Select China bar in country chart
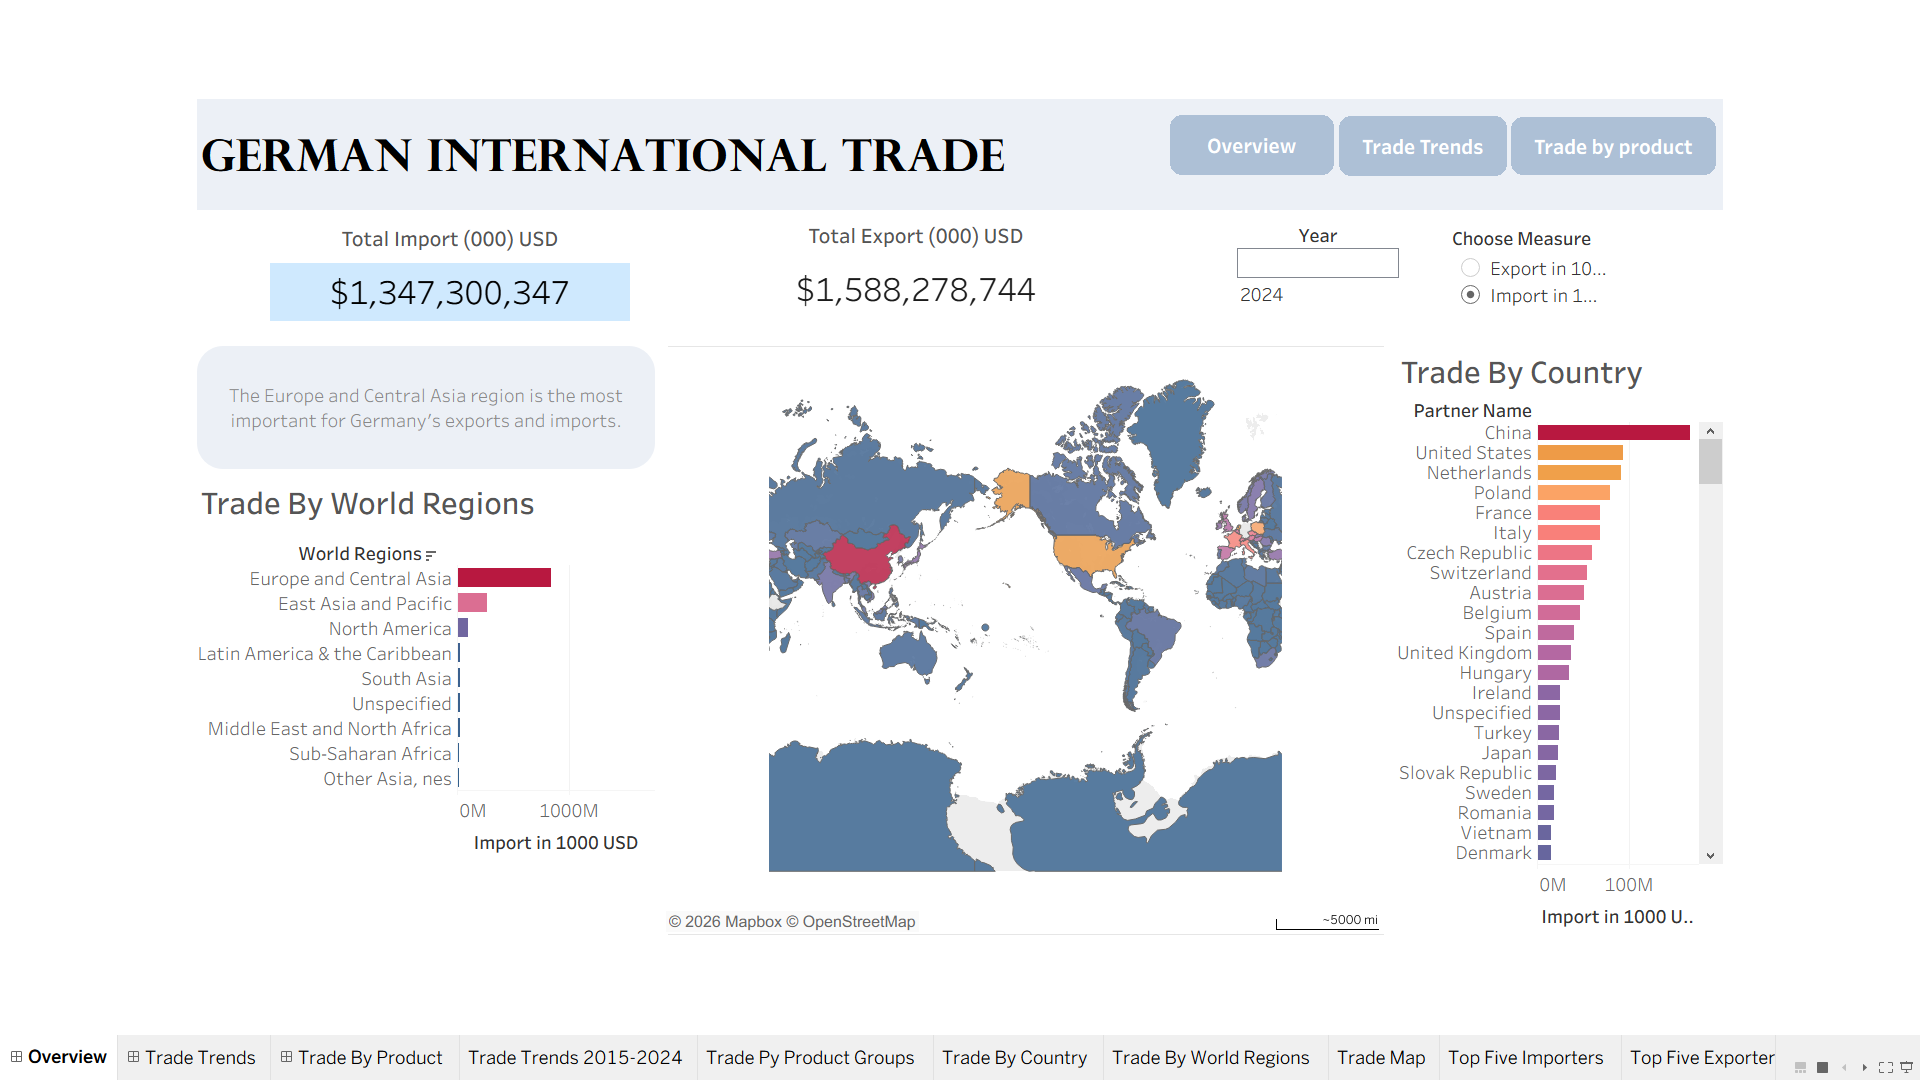Image resolution: width=1920 pixels, height=1080 pixels. [1613, 432]
